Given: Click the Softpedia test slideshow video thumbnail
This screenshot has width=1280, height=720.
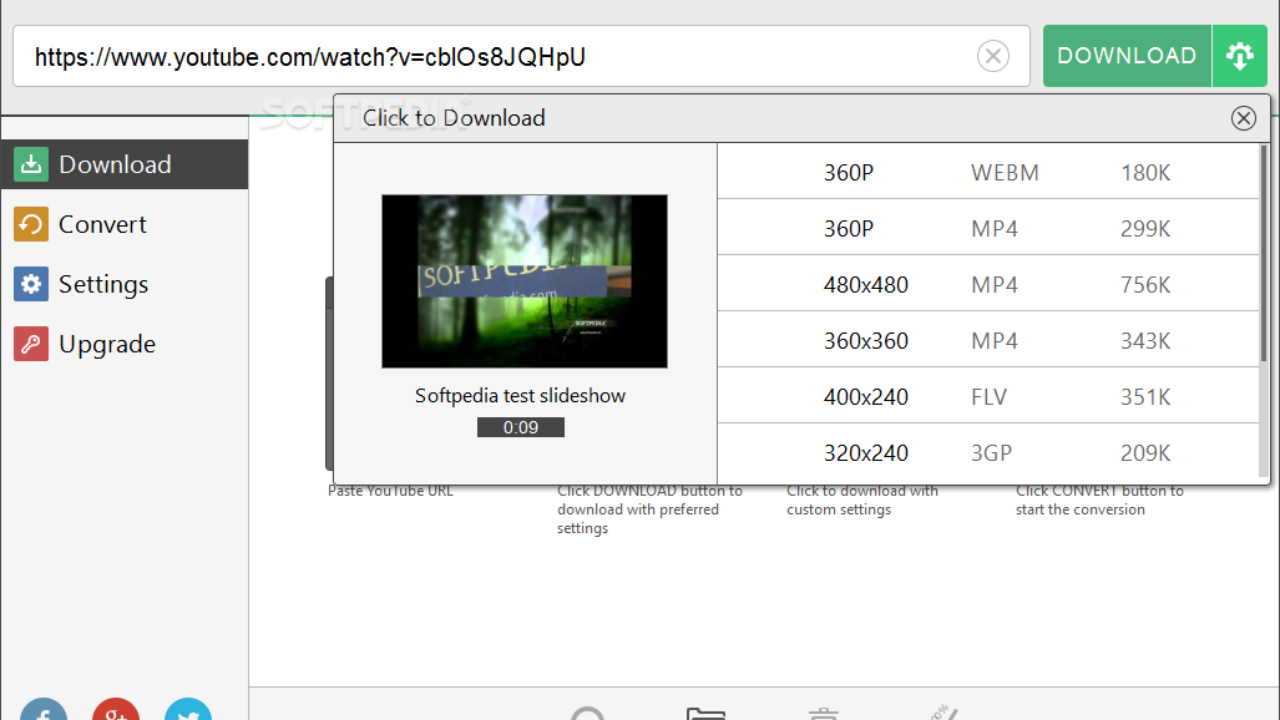Looking at the screenshot, I should (x=524, y=281).
